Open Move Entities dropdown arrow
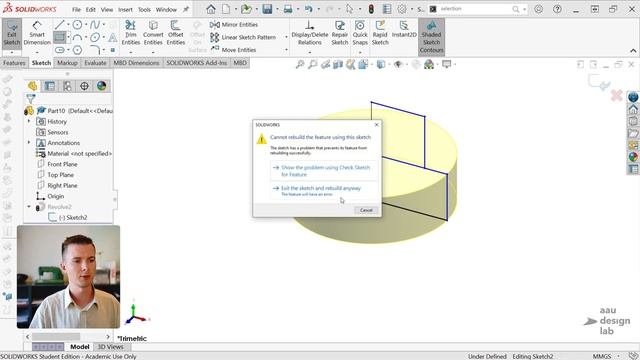Screen dimensions: 640x360 (x=286, y=50)
